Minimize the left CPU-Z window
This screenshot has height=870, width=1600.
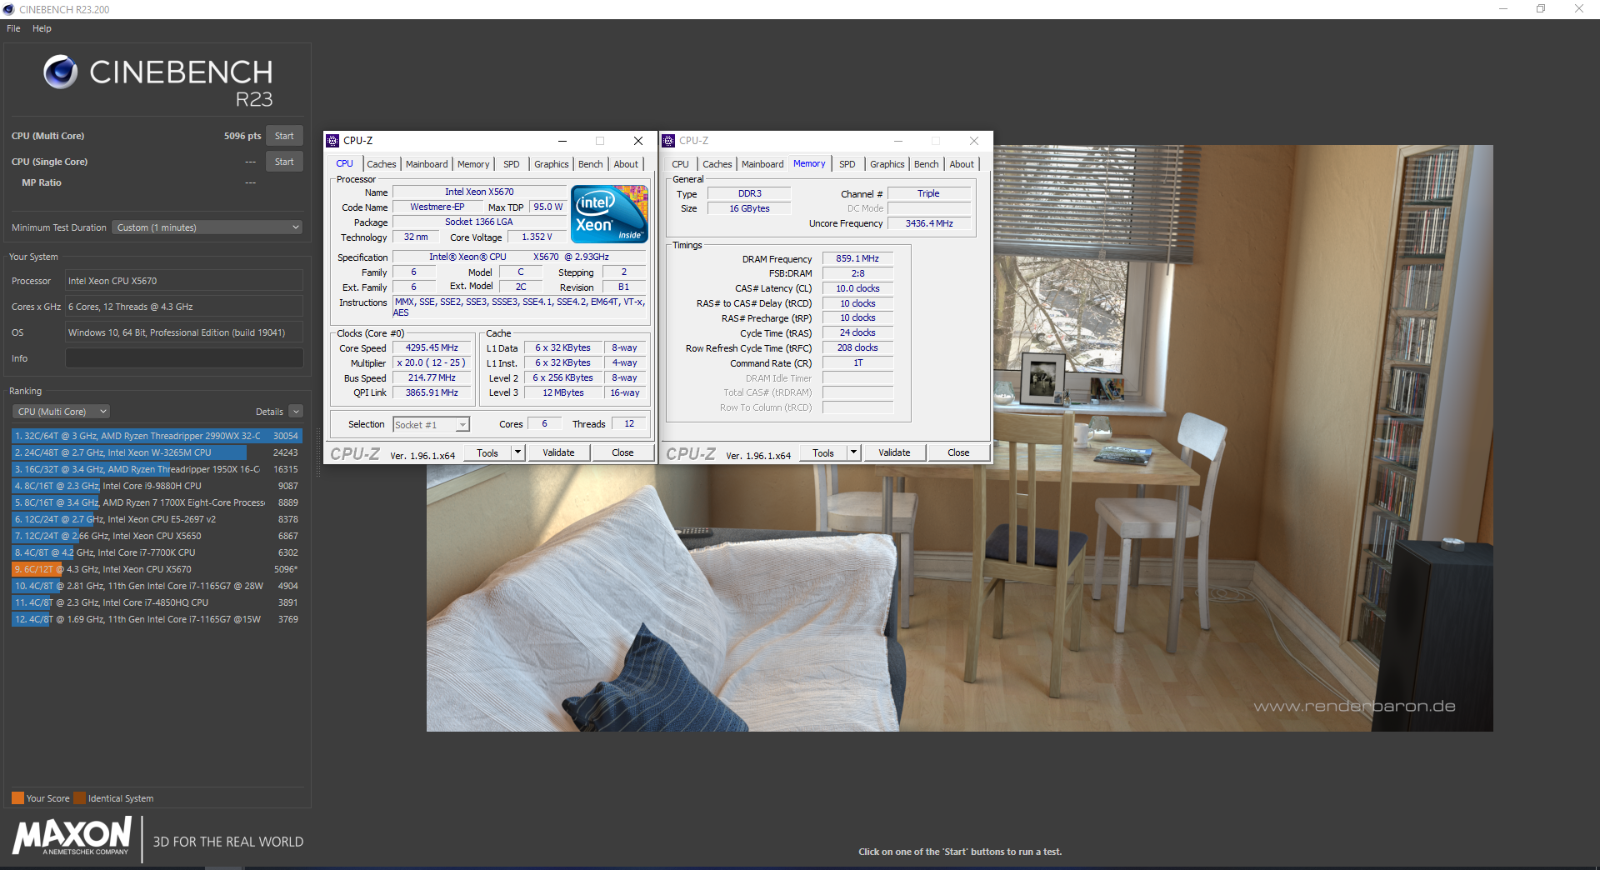pos(562,141)
